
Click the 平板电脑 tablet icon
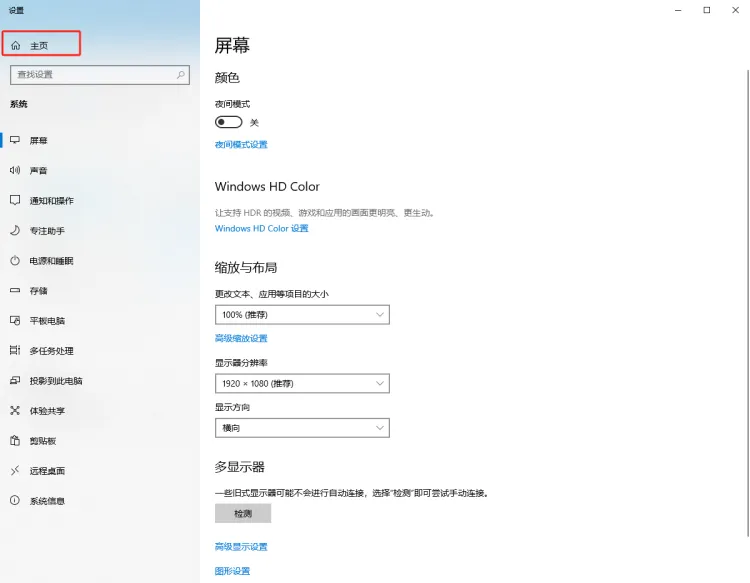point(15,320)
